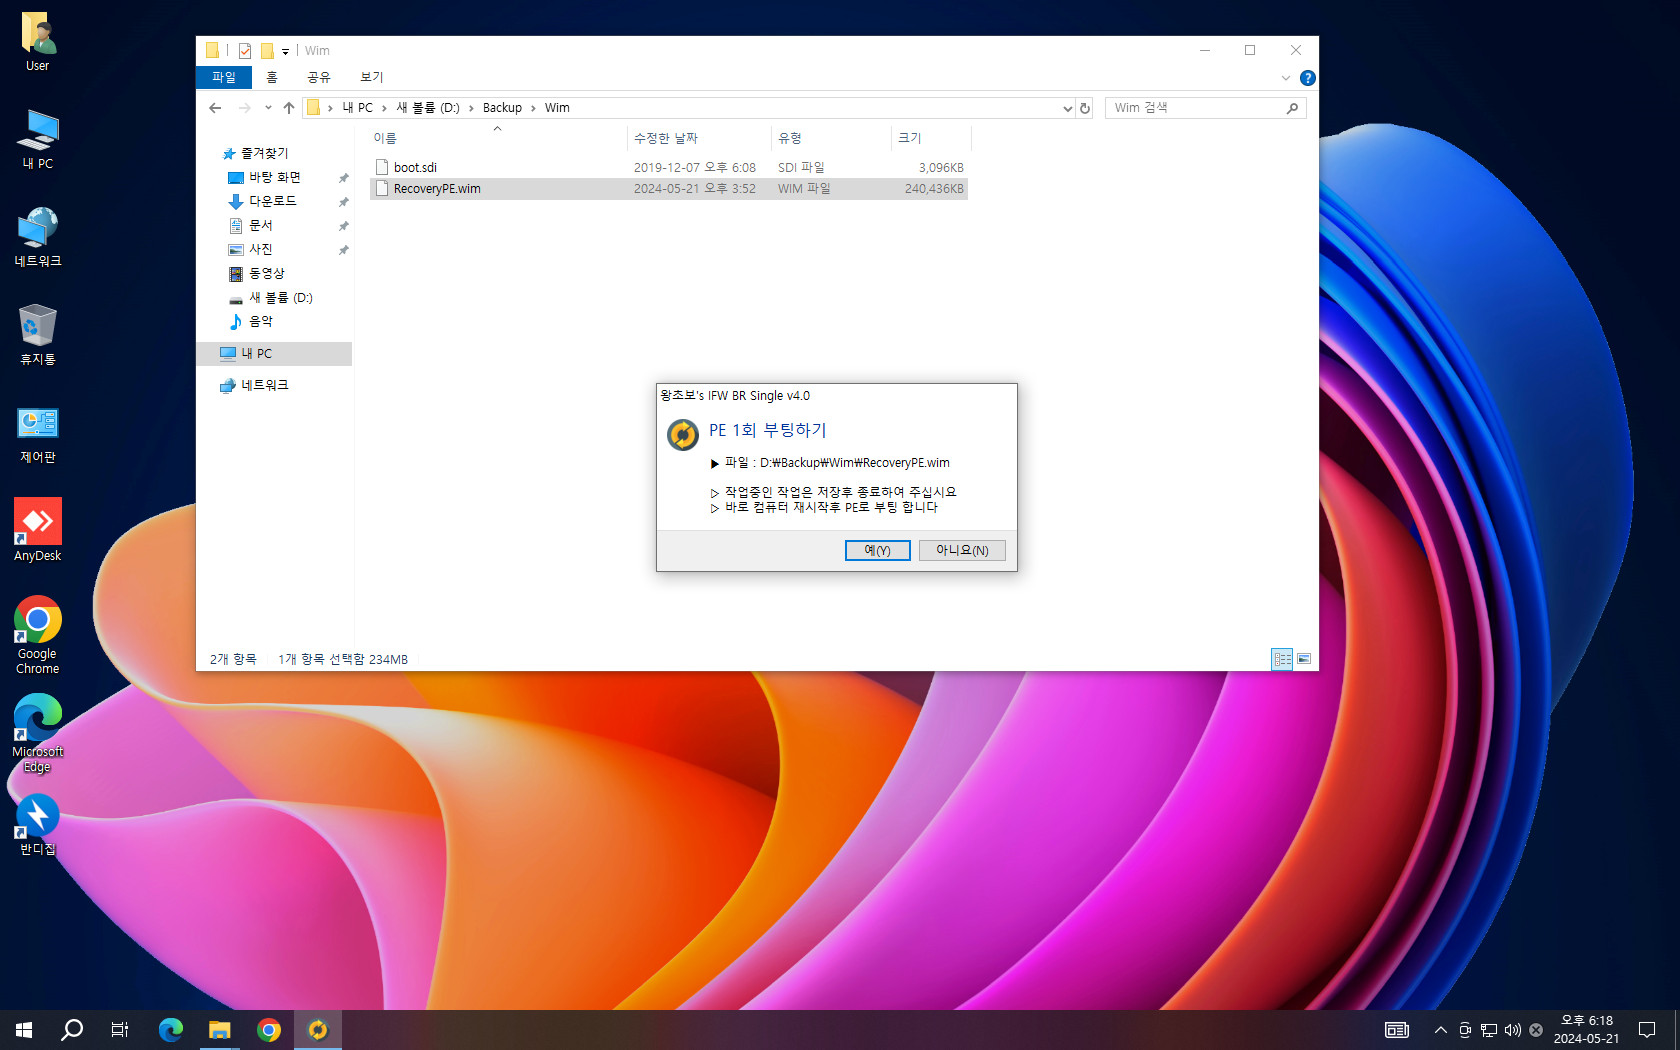The width and height of the screenshot is (1680, 1050).
Task: Open 네트워크 desktop icon
Action: [x=38, y=237]
